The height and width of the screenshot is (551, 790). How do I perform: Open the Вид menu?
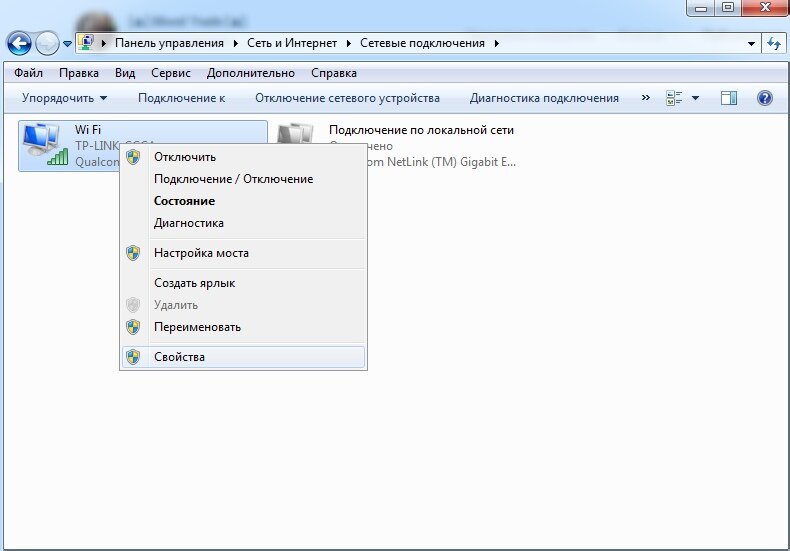point(125,73)
